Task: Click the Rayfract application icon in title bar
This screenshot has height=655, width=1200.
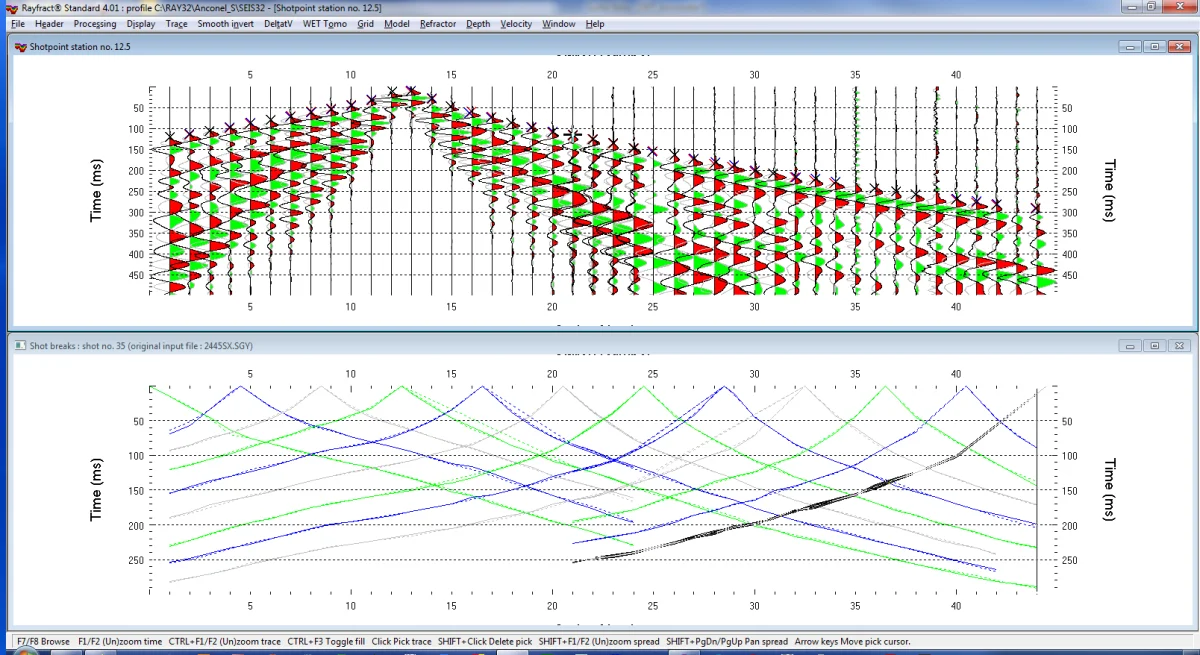Action: [11, 8]
